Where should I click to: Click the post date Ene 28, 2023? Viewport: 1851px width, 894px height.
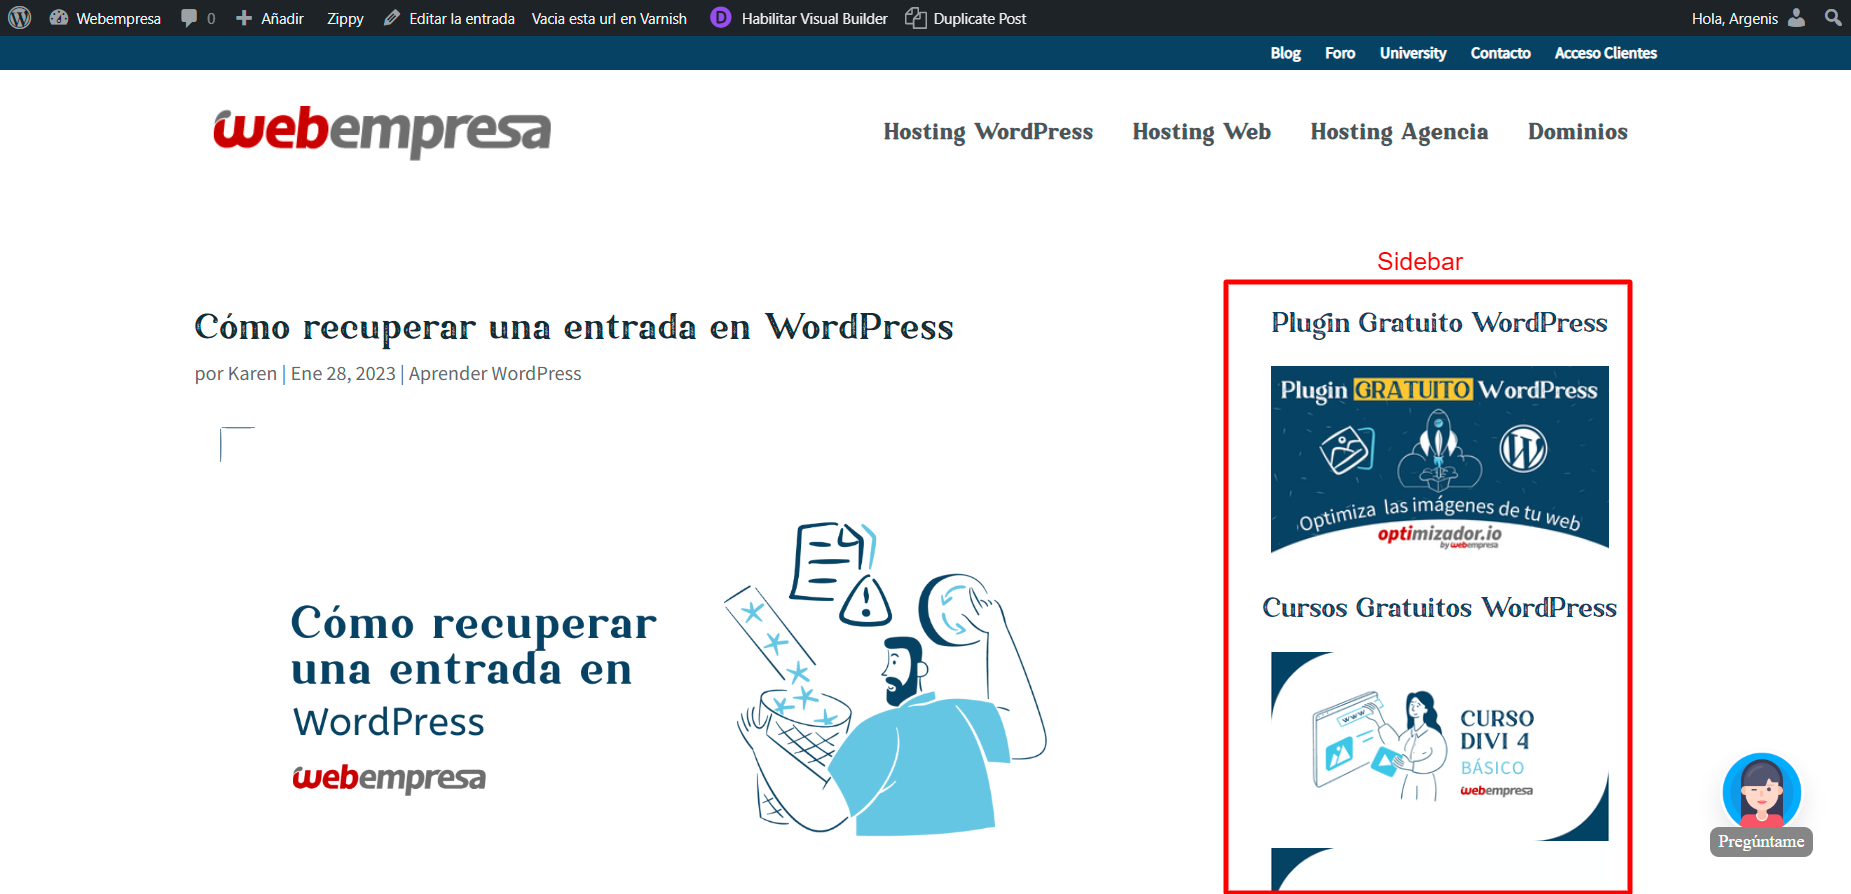click(343, 373)
